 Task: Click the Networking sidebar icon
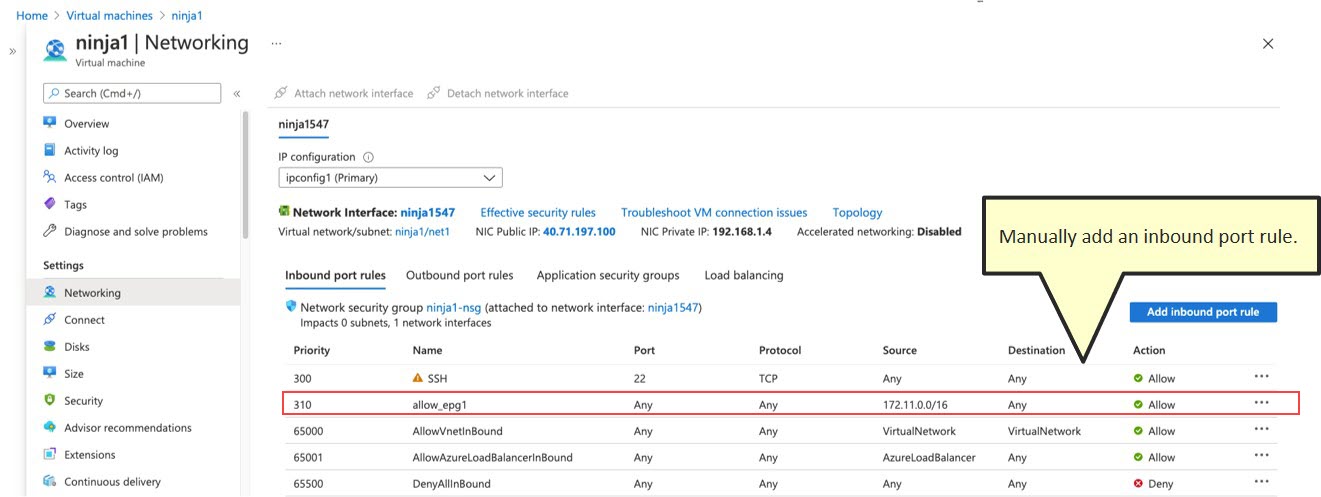click(50, 293)
